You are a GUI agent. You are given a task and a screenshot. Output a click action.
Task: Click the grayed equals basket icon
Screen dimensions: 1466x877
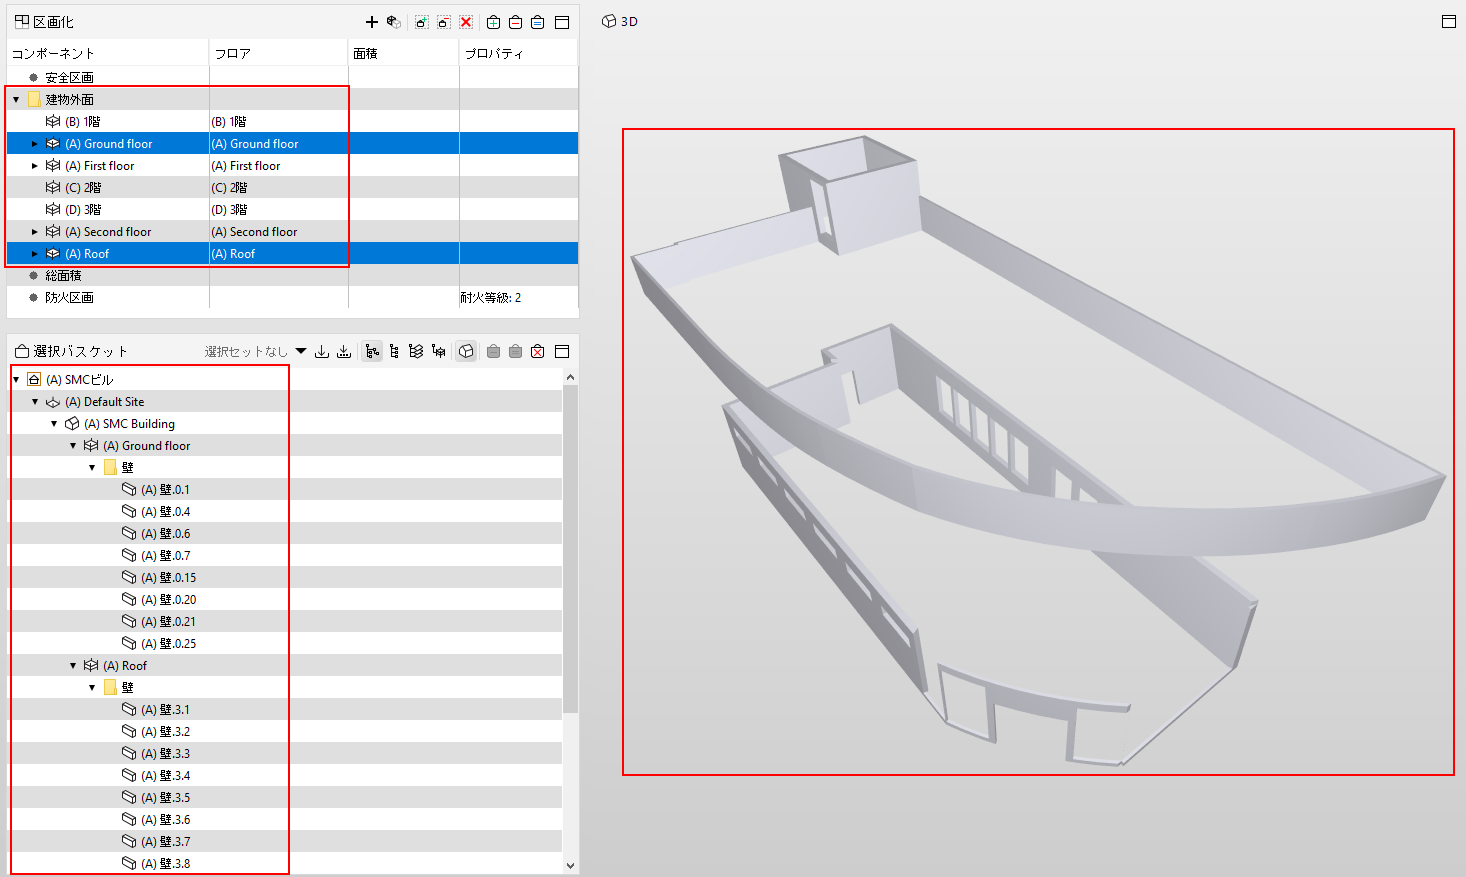516,351
